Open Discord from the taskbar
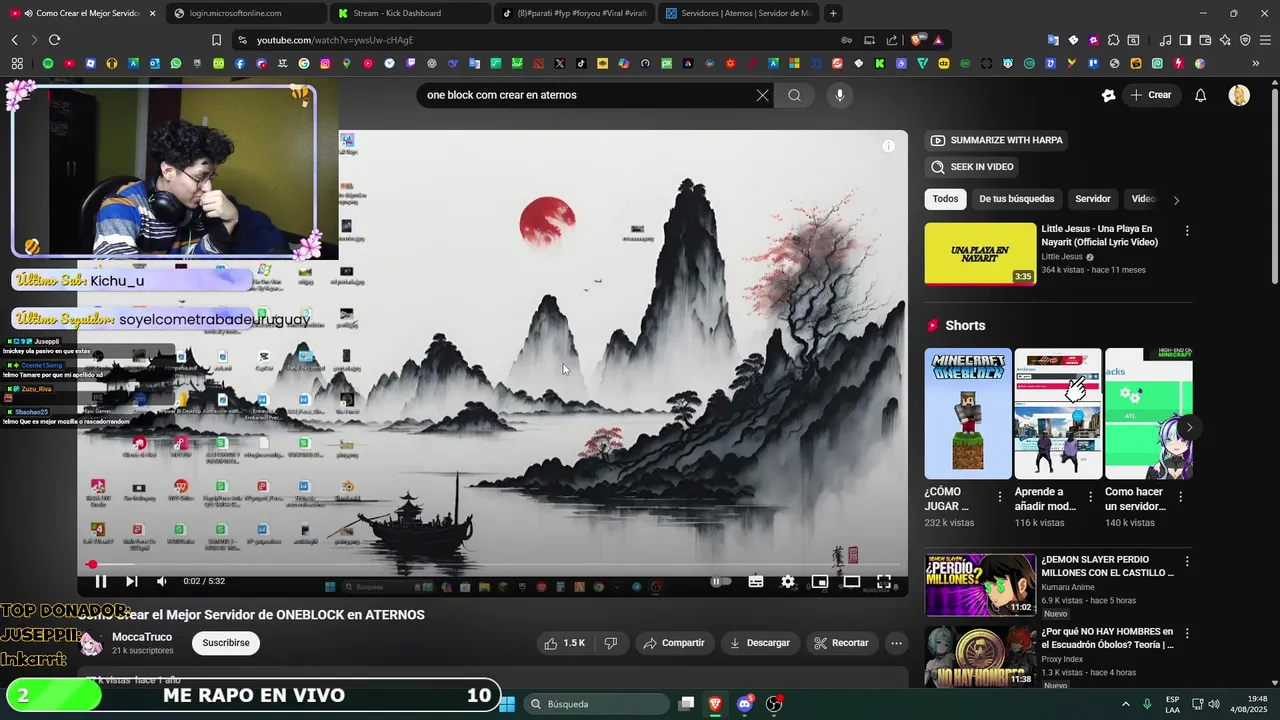 pos(745,704)
